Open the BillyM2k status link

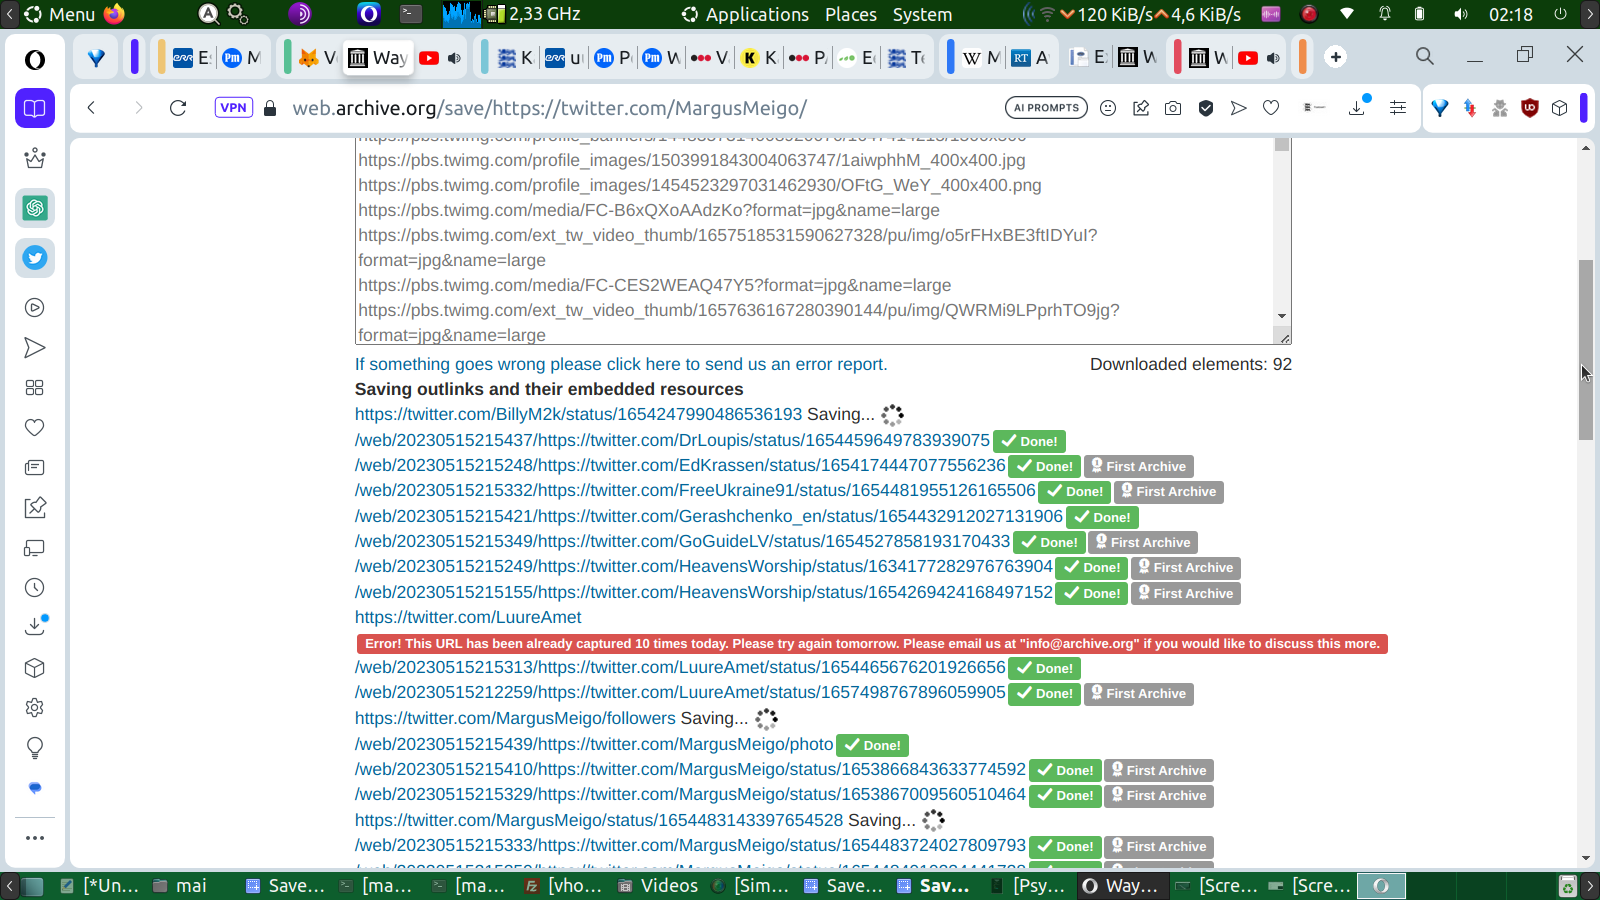[x=578, y=414]
